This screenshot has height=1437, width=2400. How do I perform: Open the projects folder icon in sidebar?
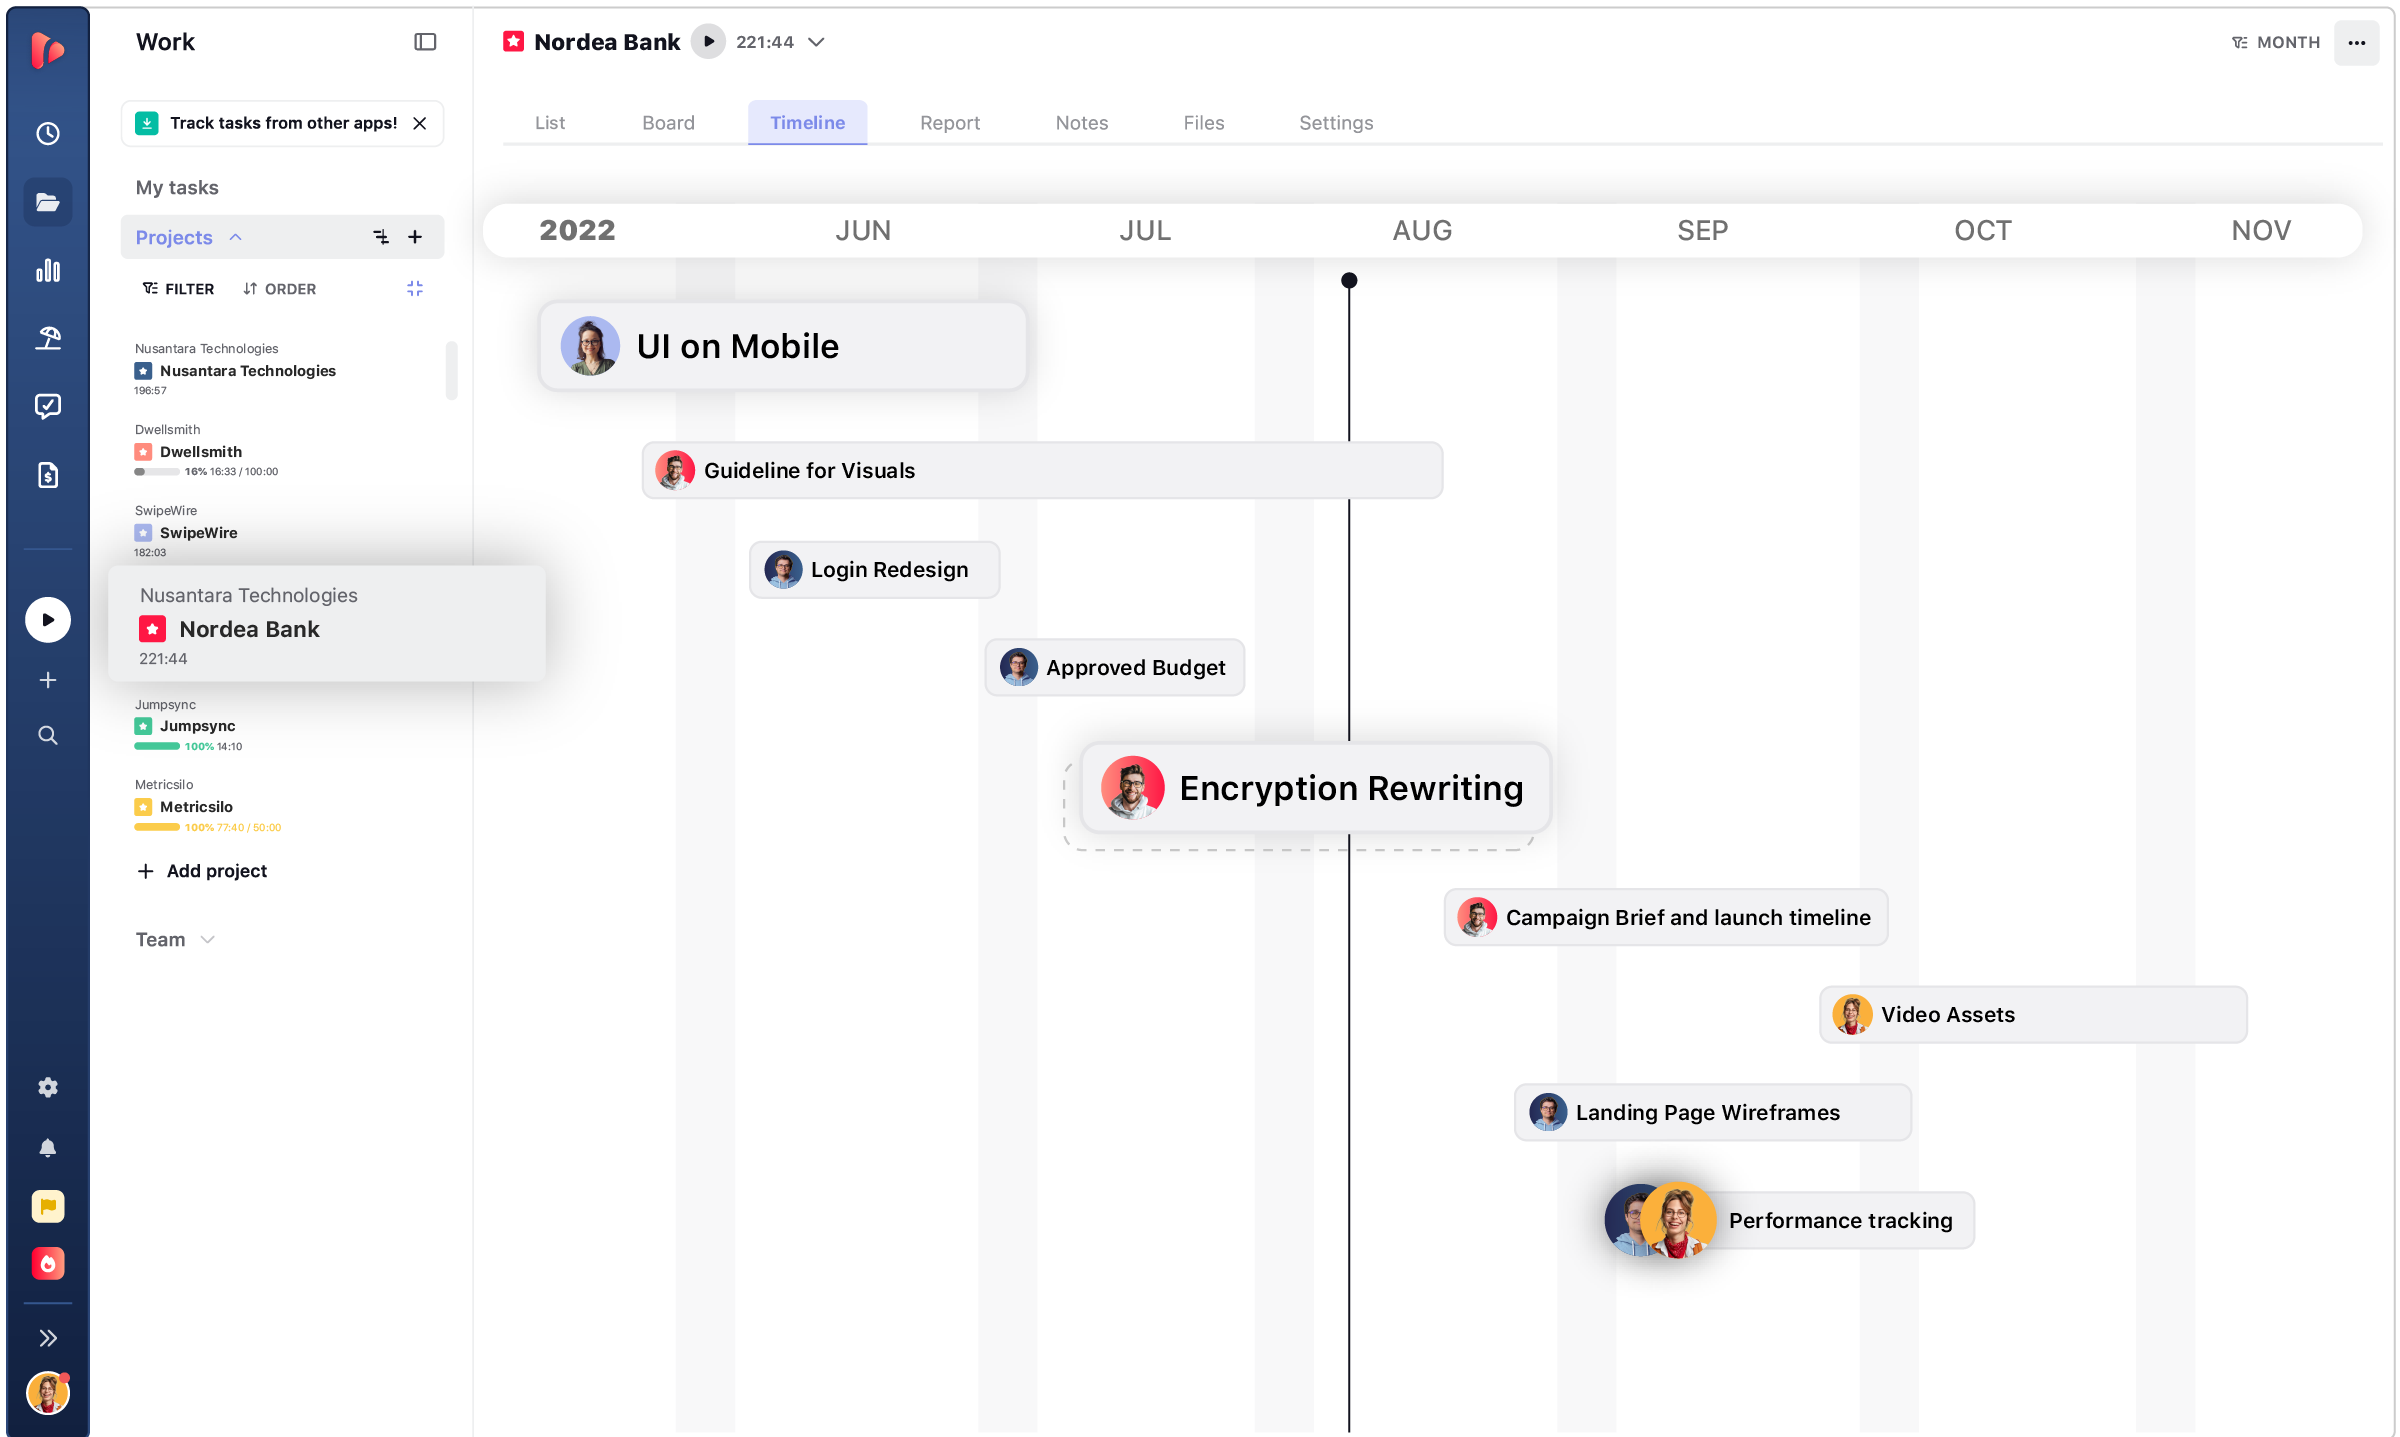pyautogui.click(x=48, y=202)
